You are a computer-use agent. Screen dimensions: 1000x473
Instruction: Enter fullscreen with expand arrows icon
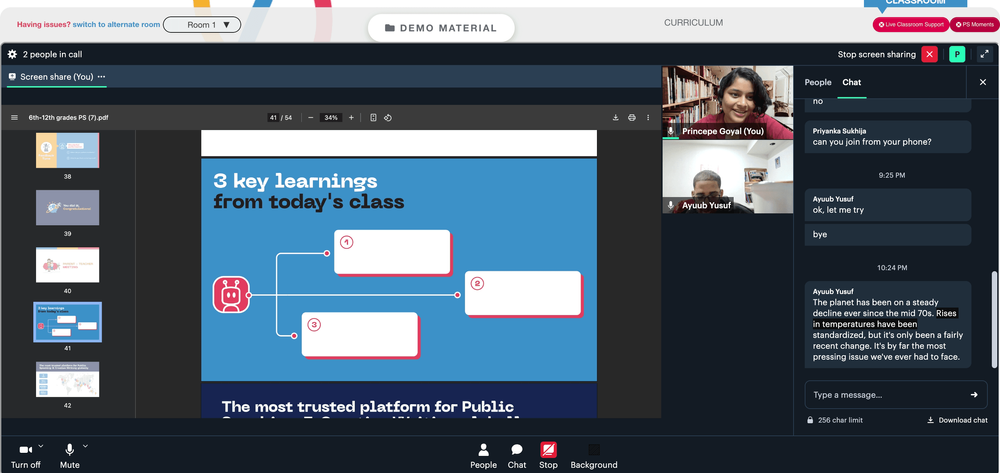point(985,54)
